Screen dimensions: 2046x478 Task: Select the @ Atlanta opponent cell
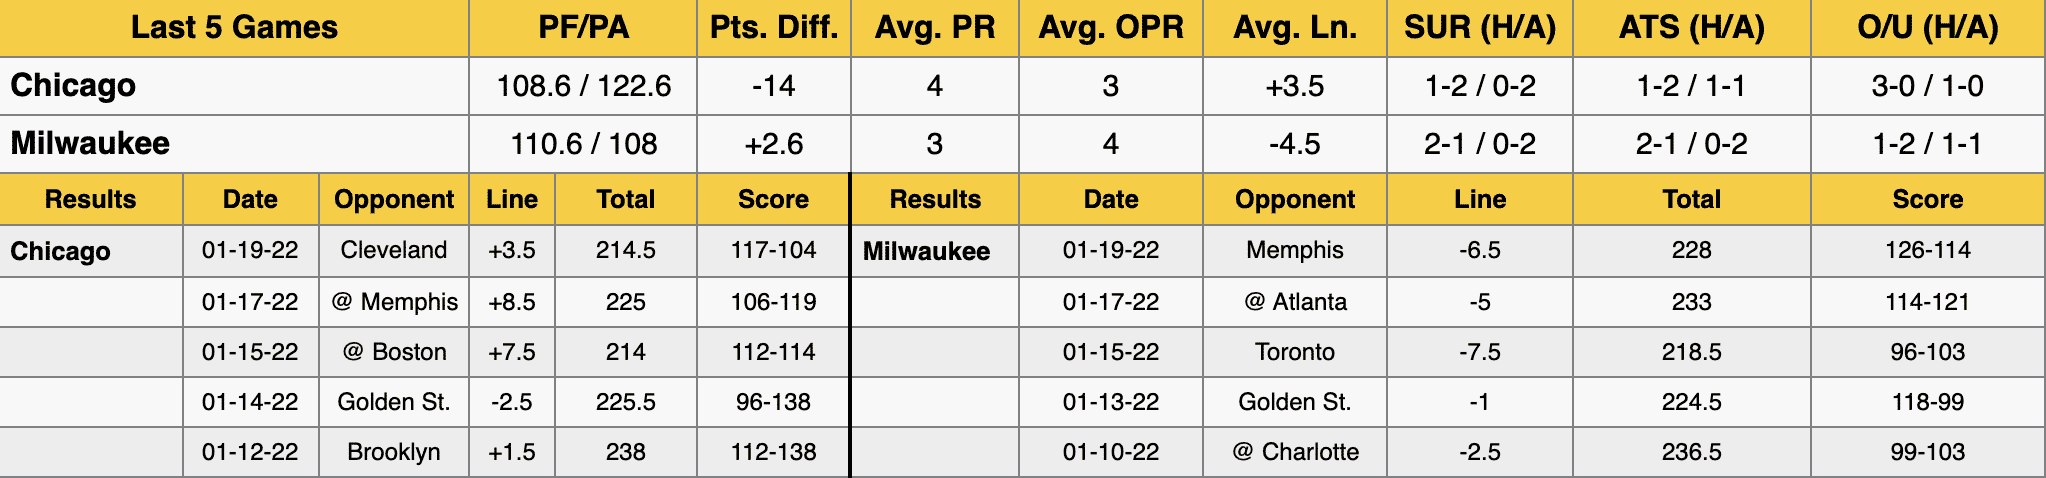1295,302
